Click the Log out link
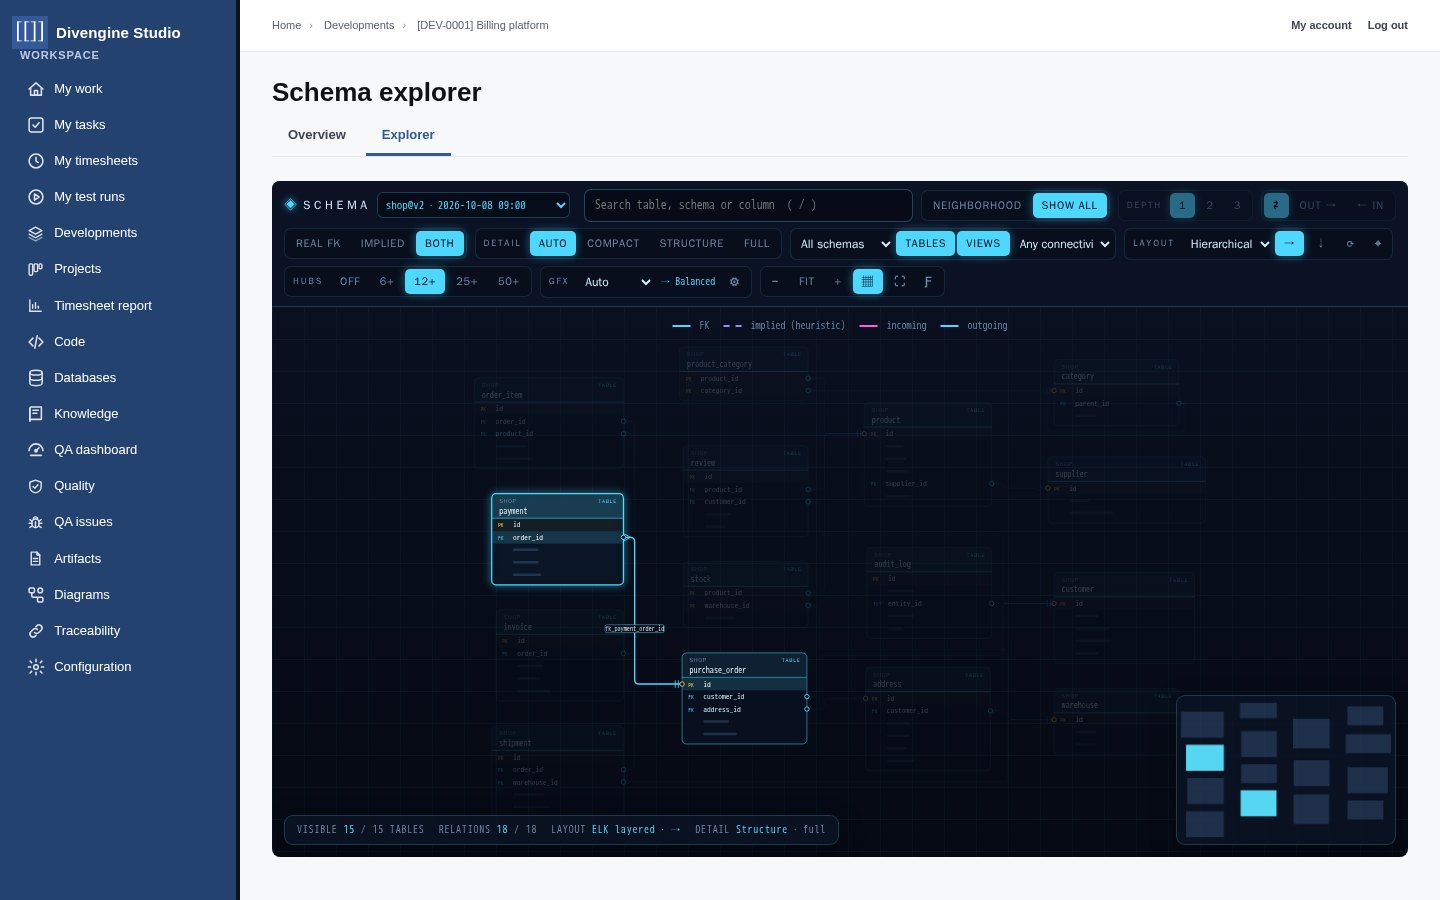1440x900 pixels. (1387, 25)
